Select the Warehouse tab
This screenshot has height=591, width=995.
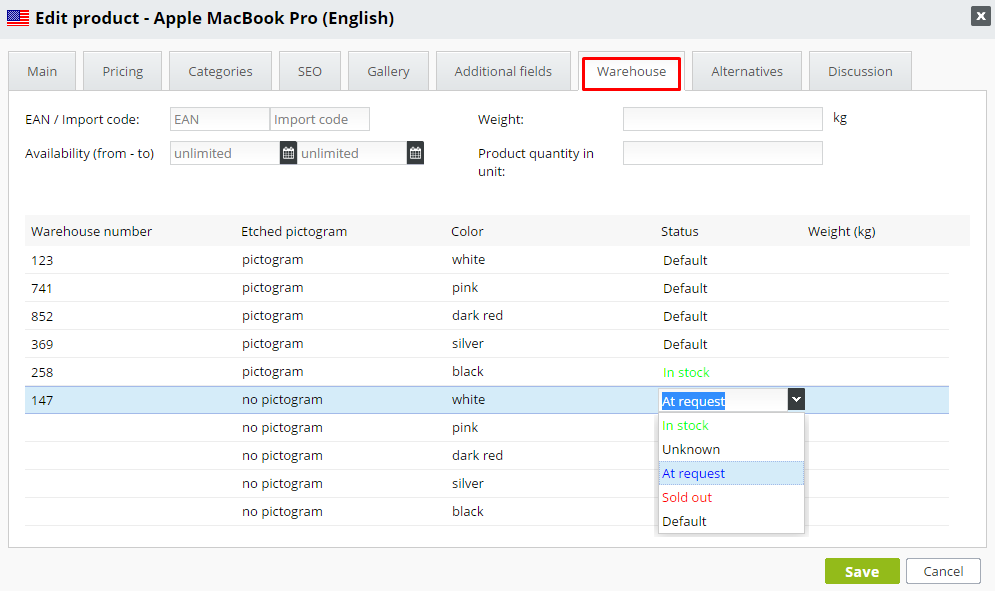click(631, 72)
